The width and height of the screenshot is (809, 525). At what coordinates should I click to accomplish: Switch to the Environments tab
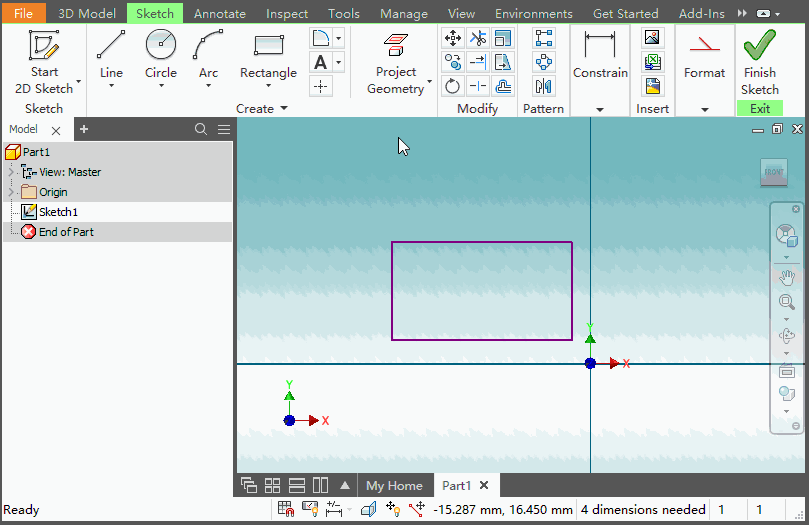(x=533, y=13)
